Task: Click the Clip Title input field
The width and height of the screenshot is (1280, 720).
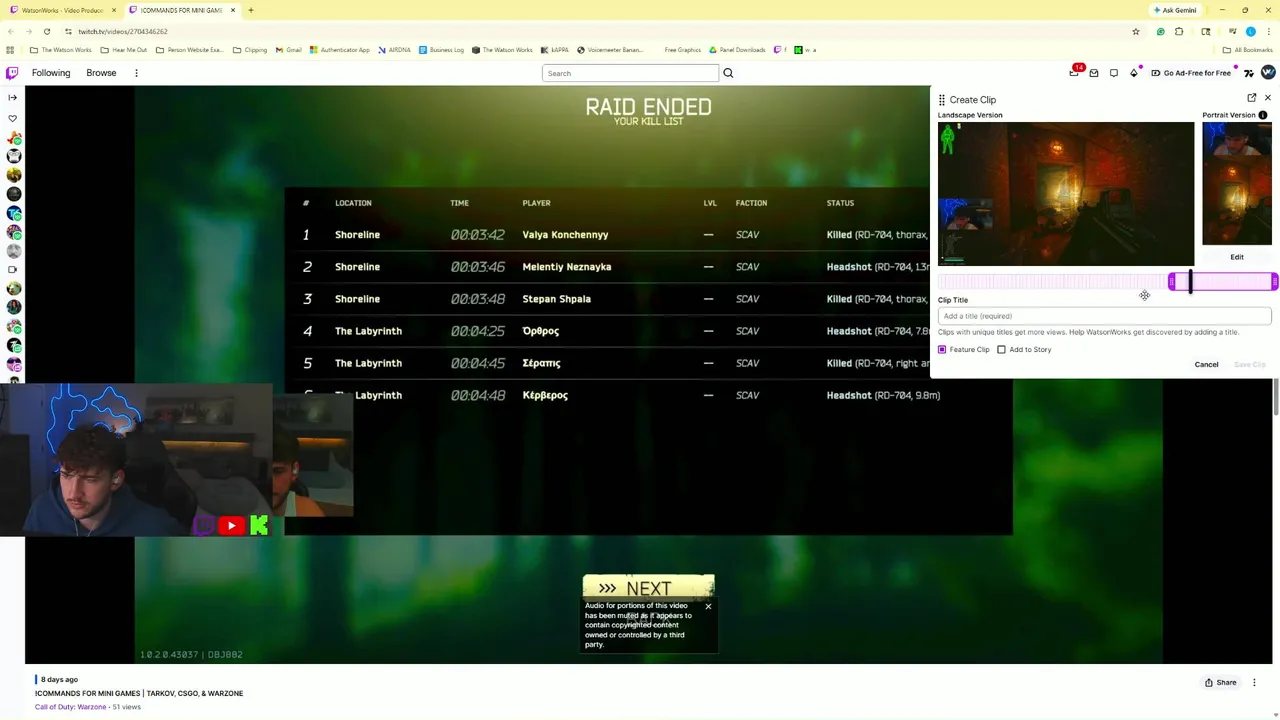Action: click(1104, 316)
